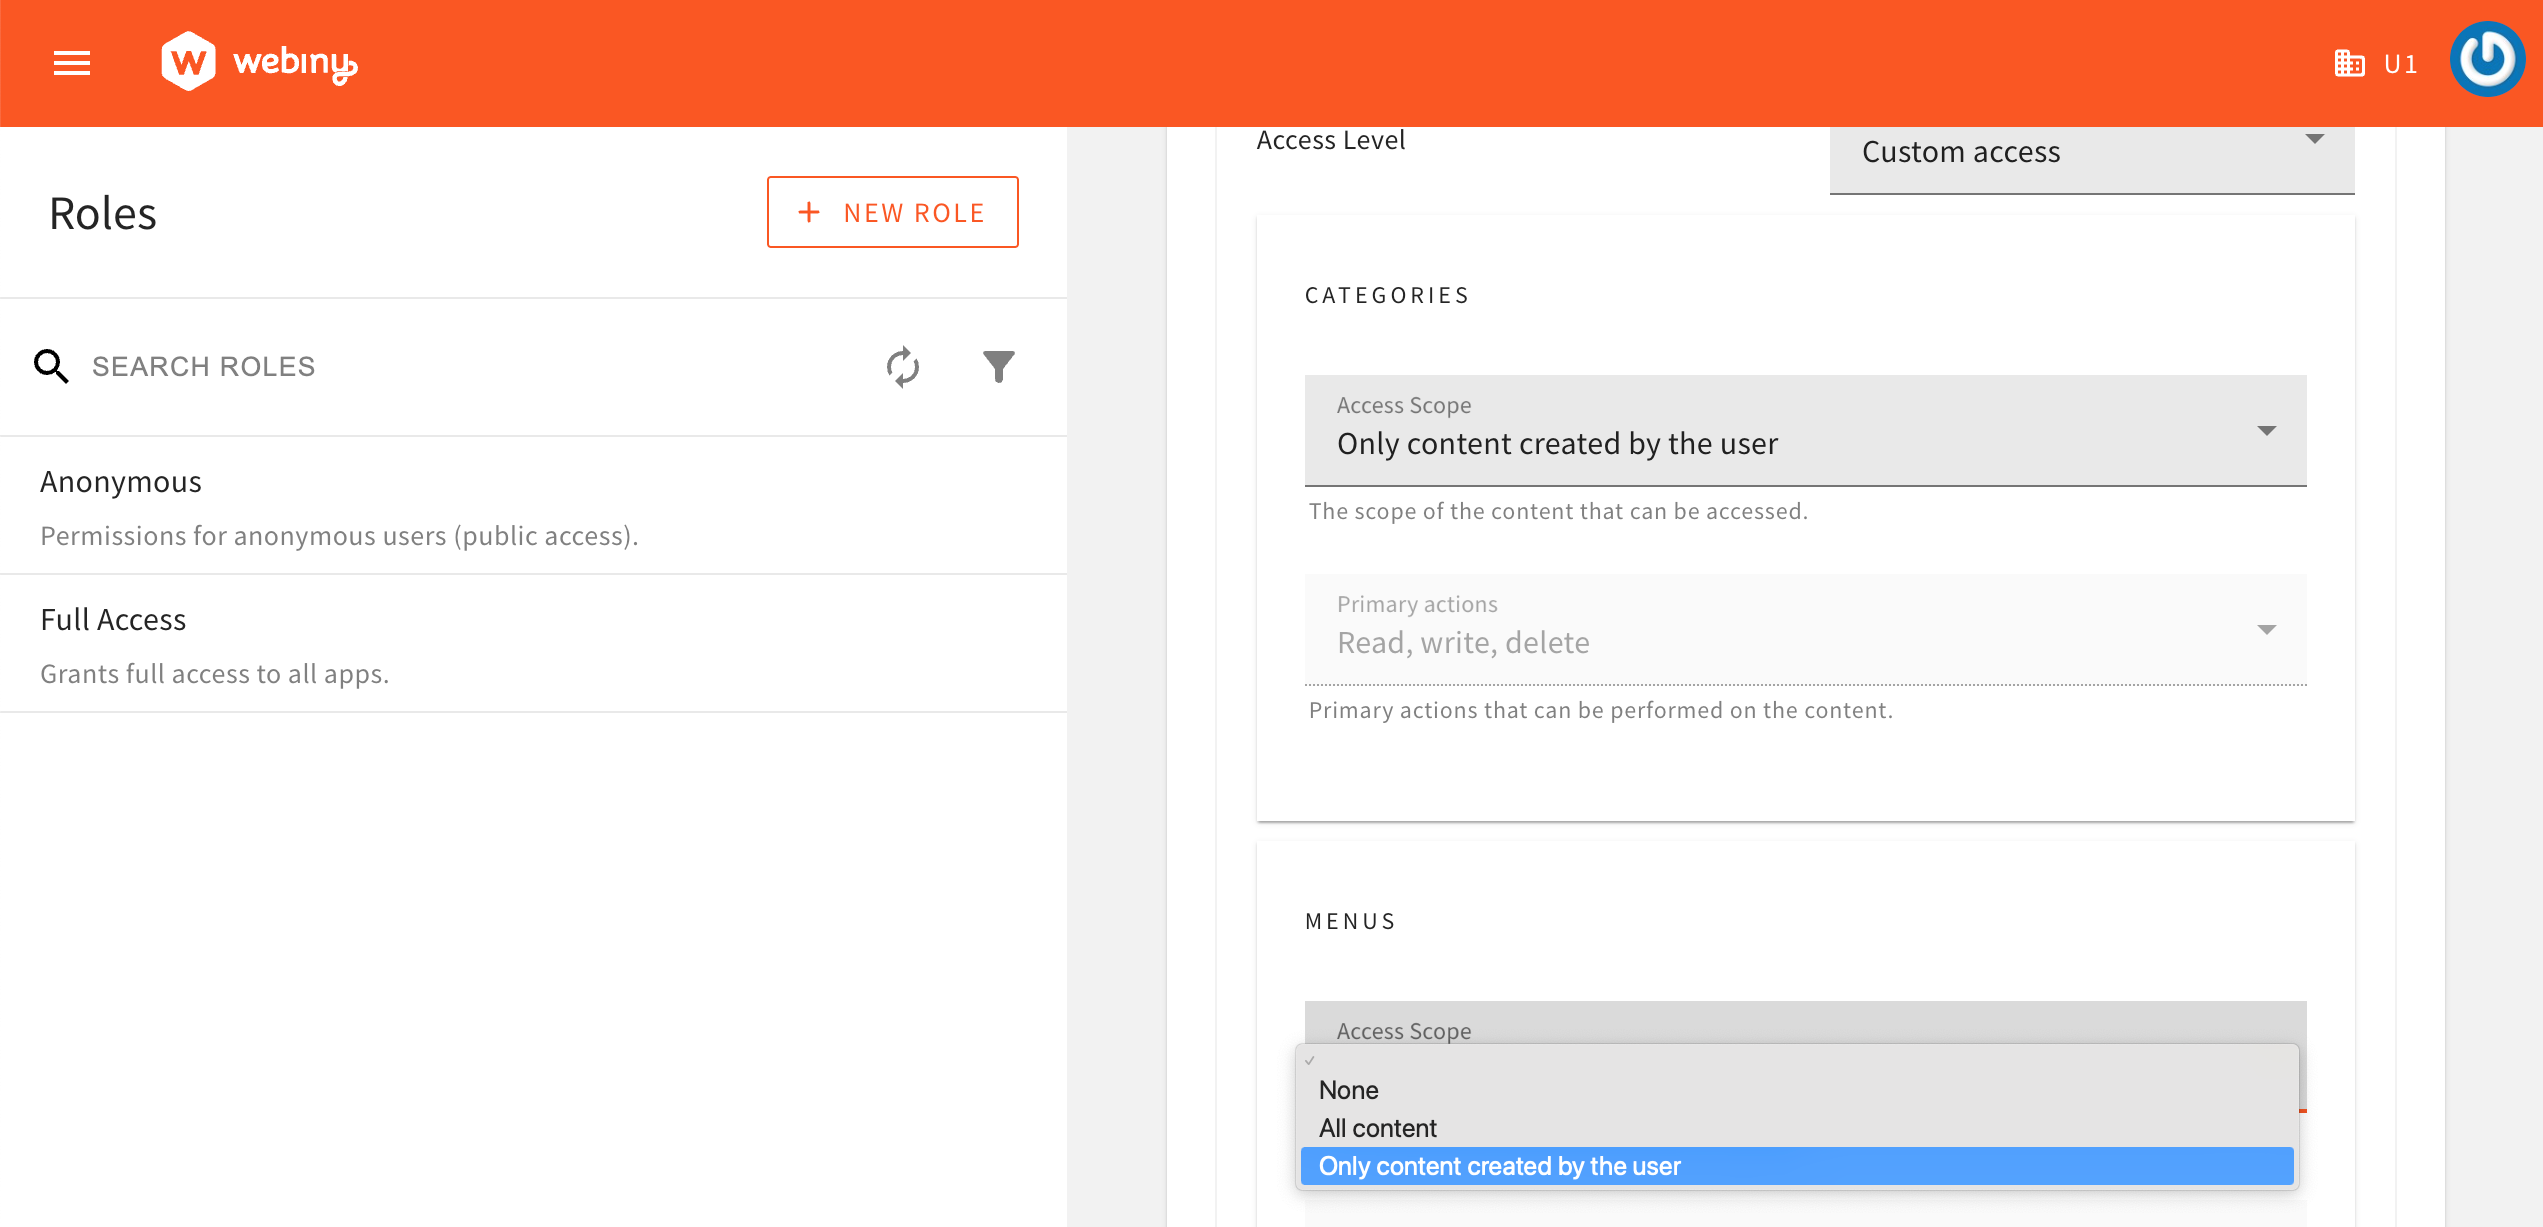Click the plus icon in New Role
2543x1227 pixels.
(x=809, y=212)
